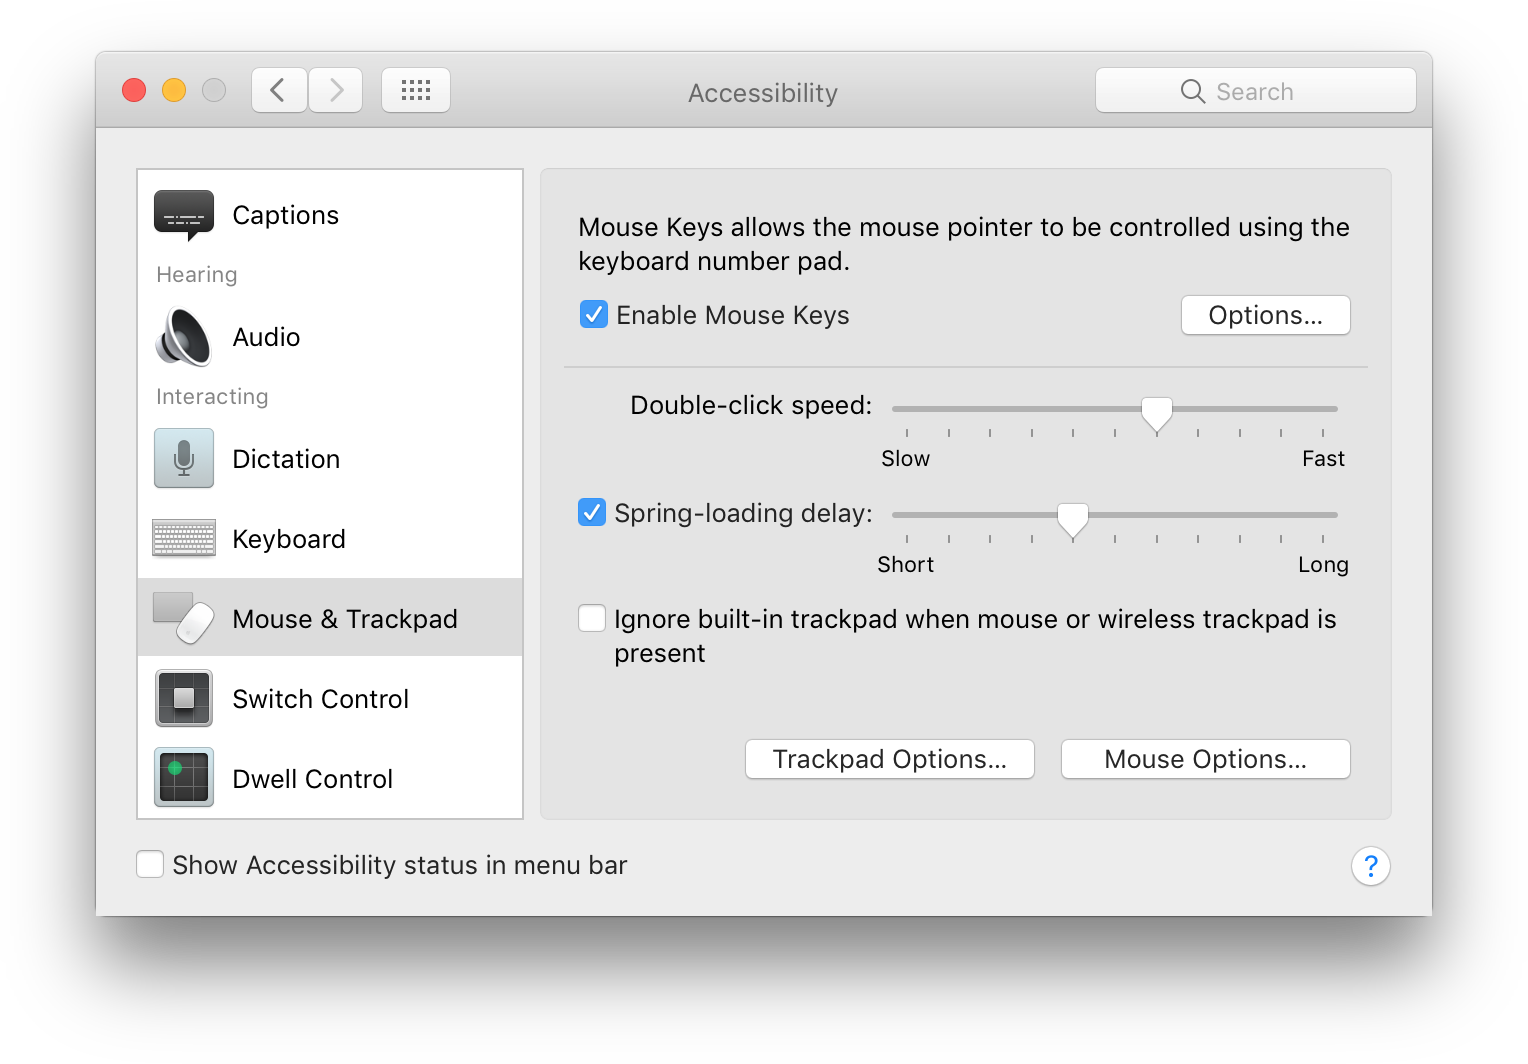Open help with question mark button

tap(1370, 866)
